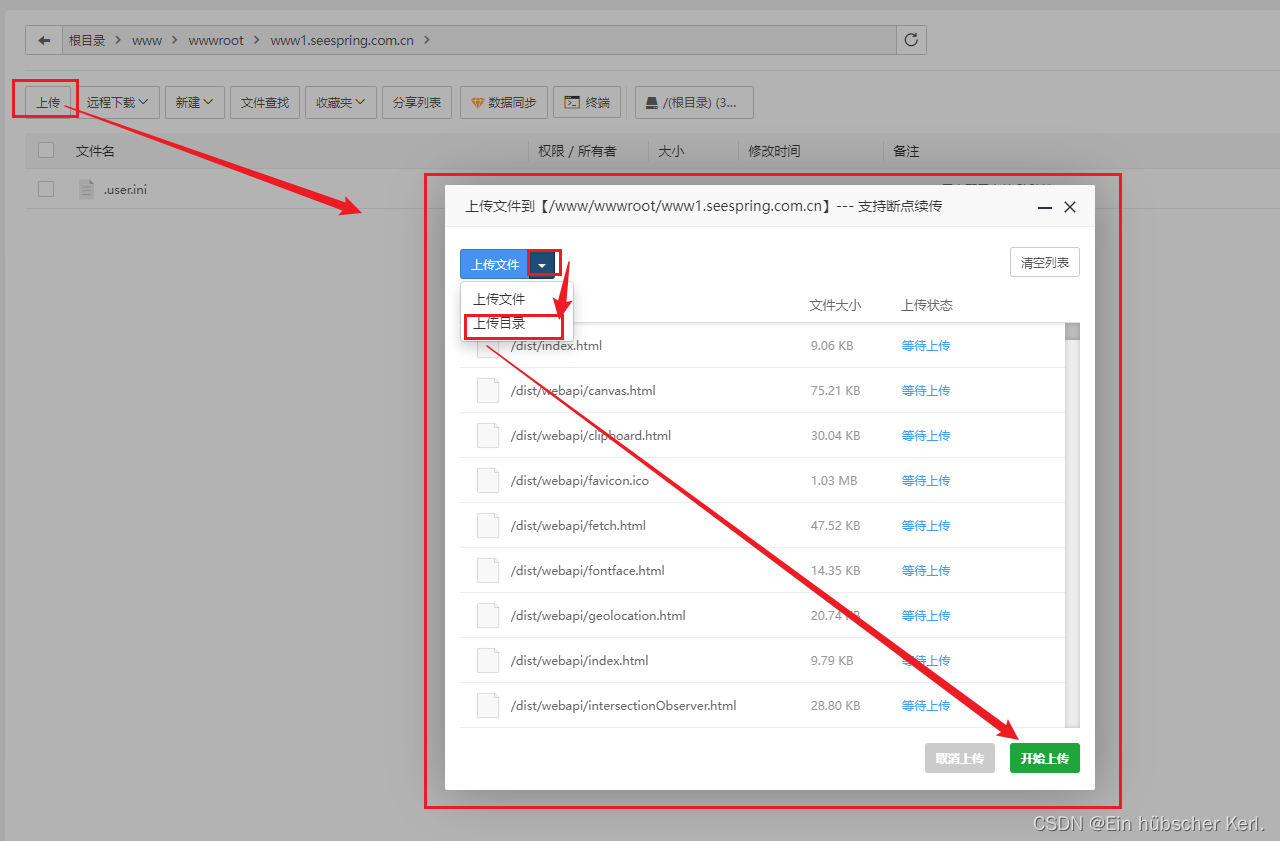1280x841 pixels.
Task: Click file icon of fetch.html
Action: (x=488, y=525)
